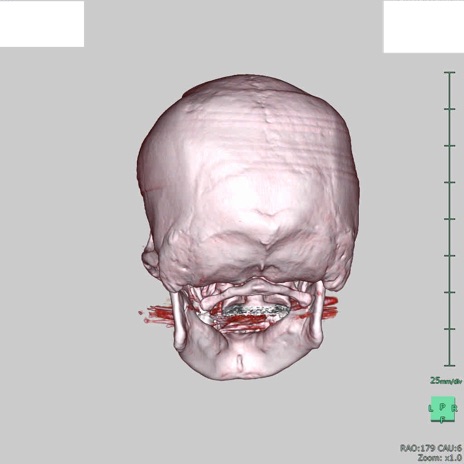Click the center of the 3D skull render
Screen dimensions: 464x464
click(248, 227)
